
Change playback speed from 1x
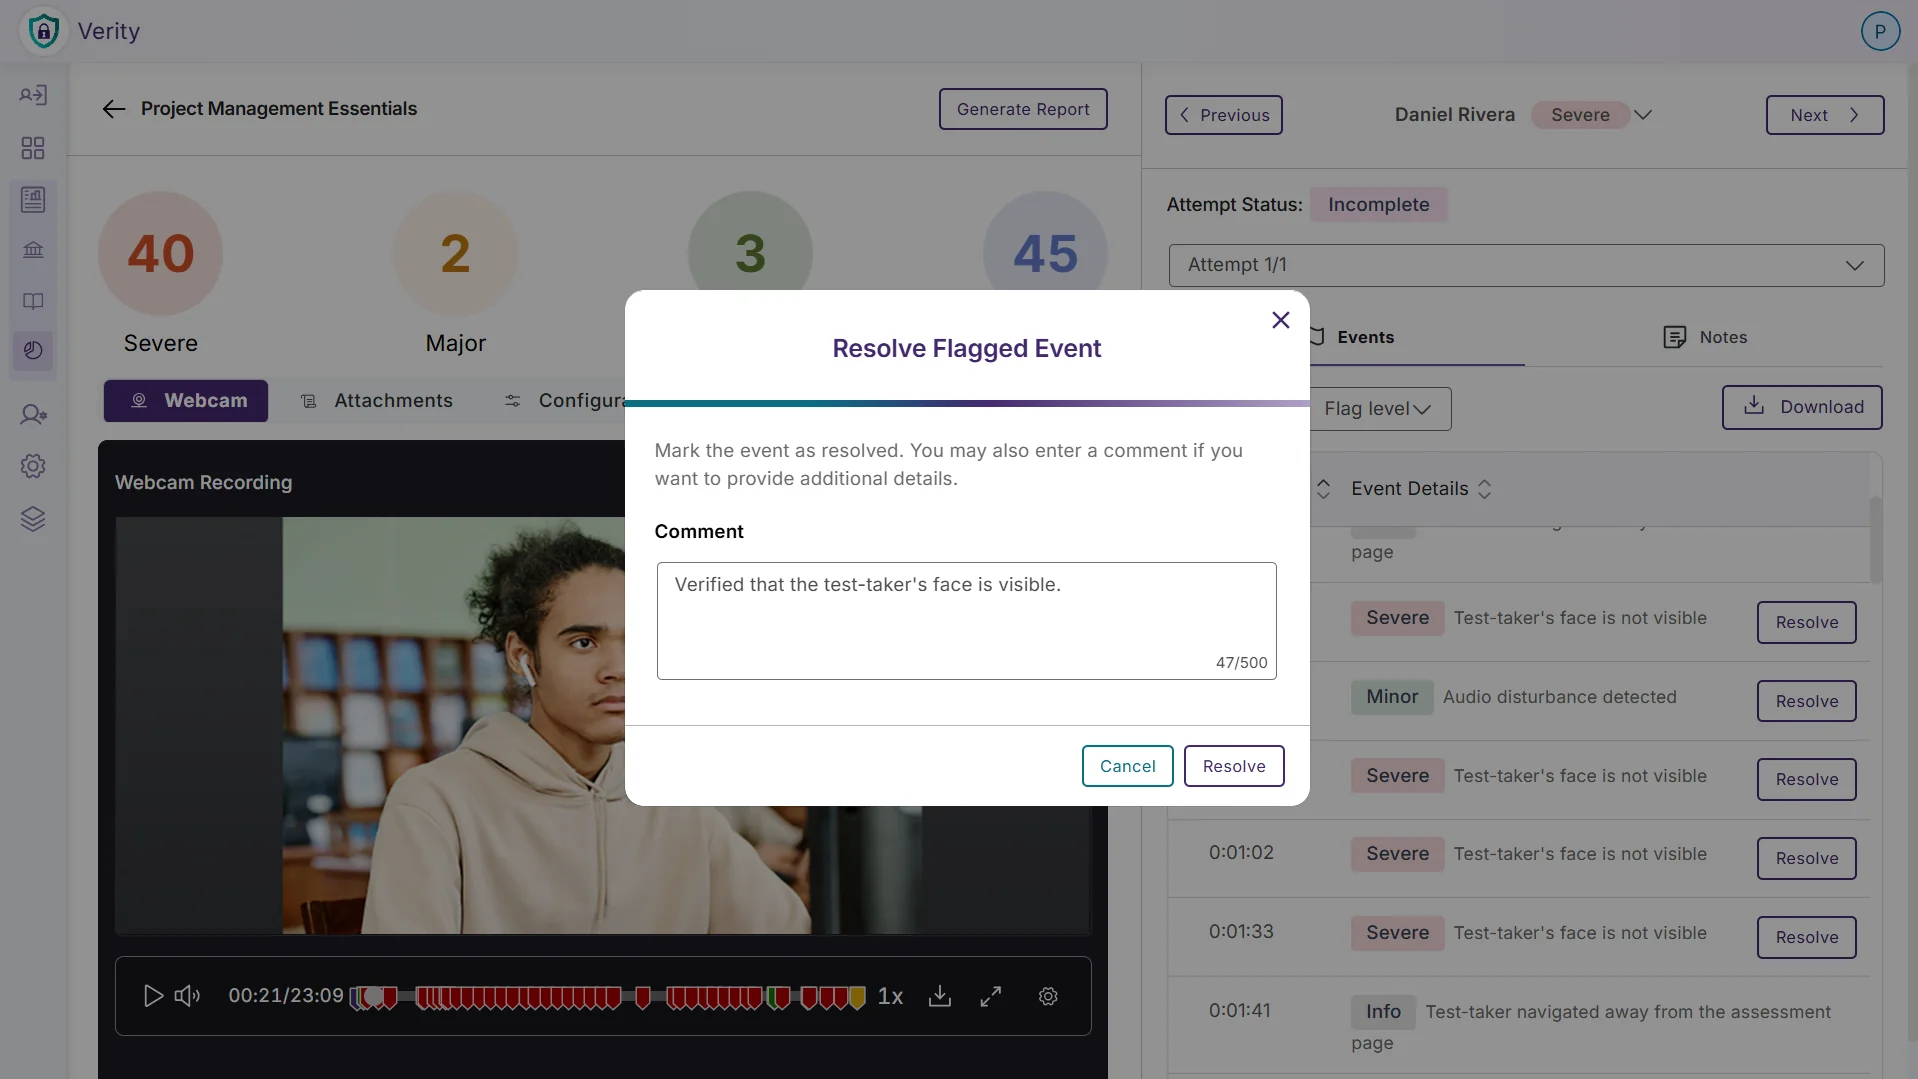point(890,996)
